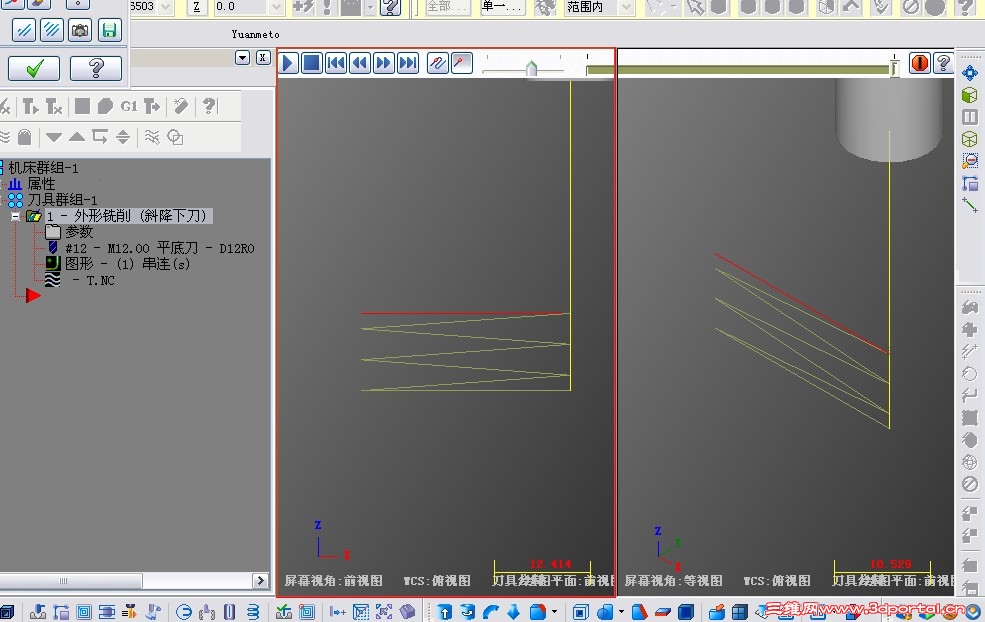Image resolution: width=985 pixels, height=622 pixels.
Task: Click the blue fit-to-screen arrows icon
Action: (x=970, y=73)
